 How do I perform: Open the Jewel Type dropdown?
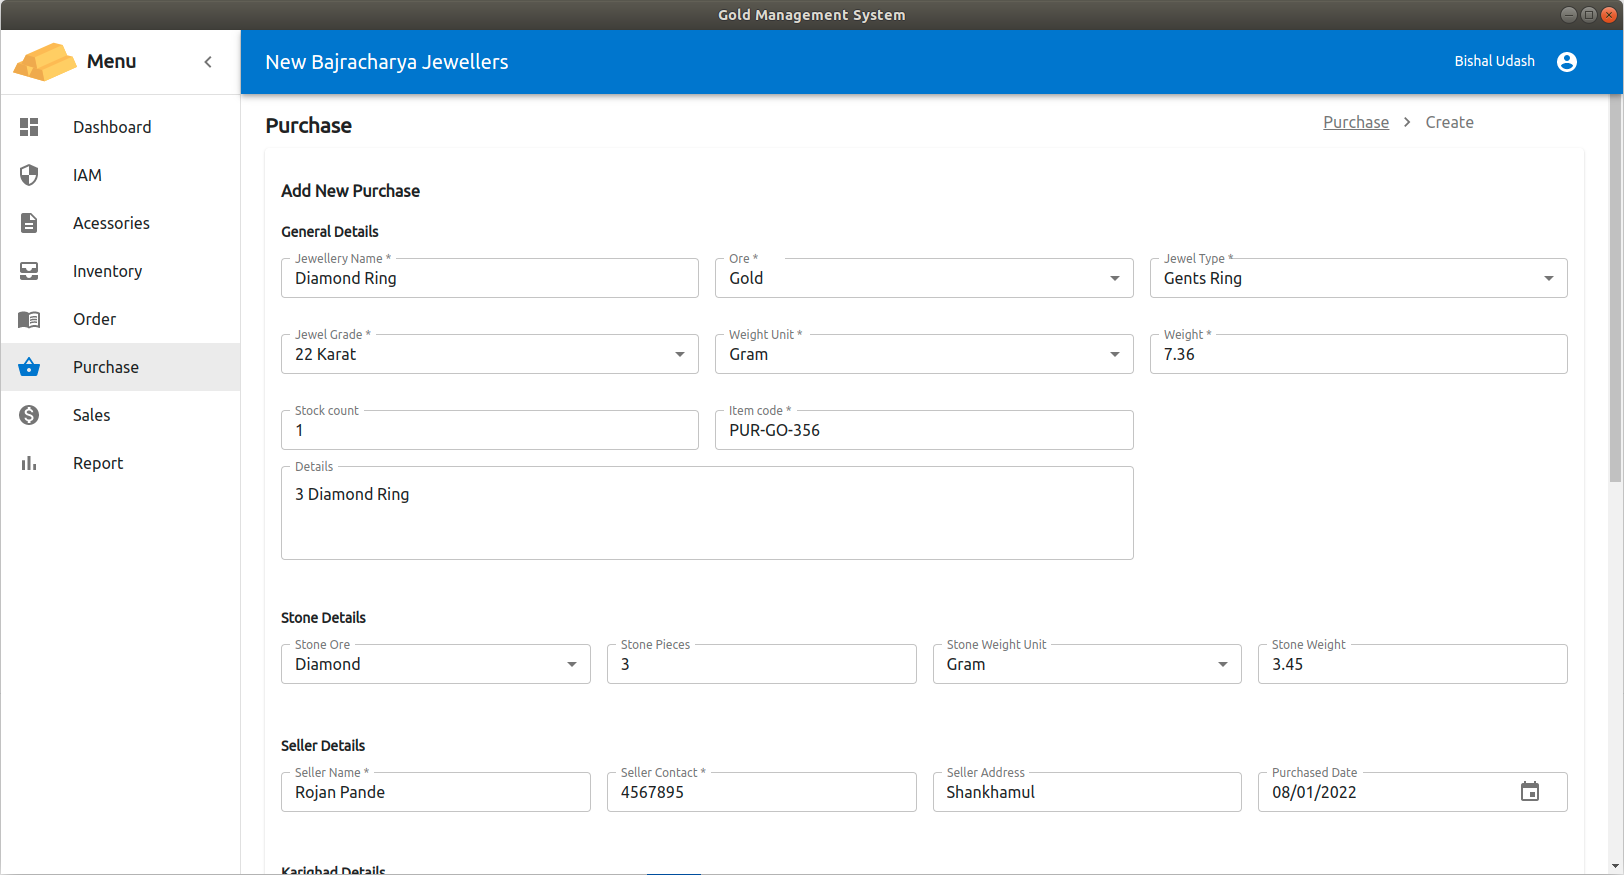[1358, 278]
